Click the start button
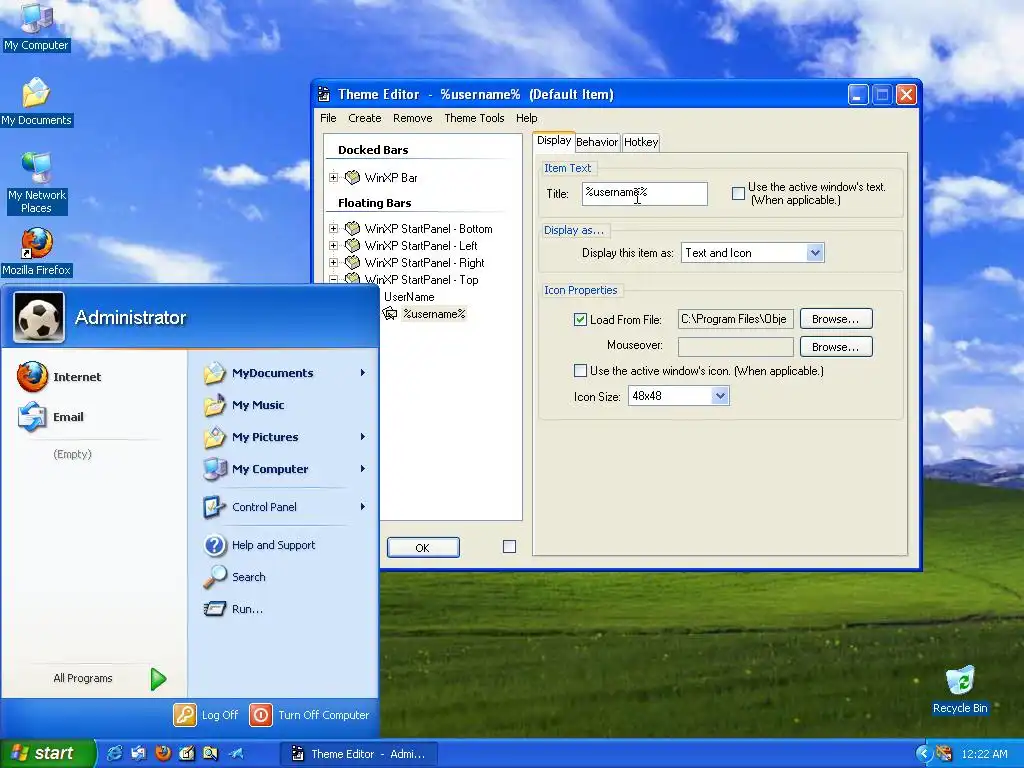Screen dimensions: 1024x768 click(x=47, y=754)
